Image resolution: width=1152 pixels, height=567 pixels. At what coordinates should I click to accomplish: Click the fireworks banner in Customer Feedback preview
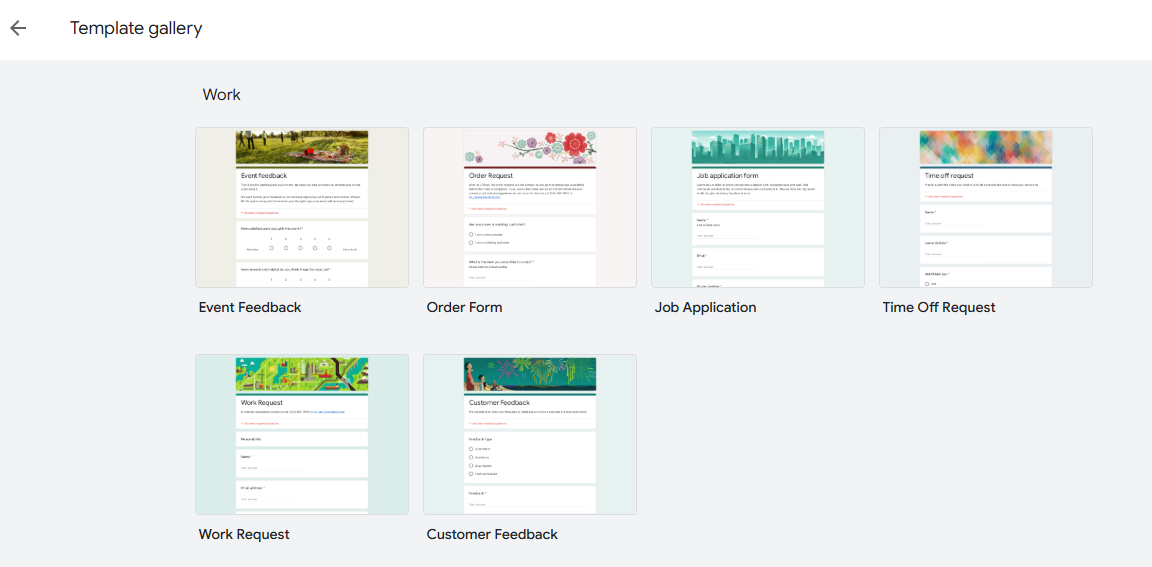point(529,374)
